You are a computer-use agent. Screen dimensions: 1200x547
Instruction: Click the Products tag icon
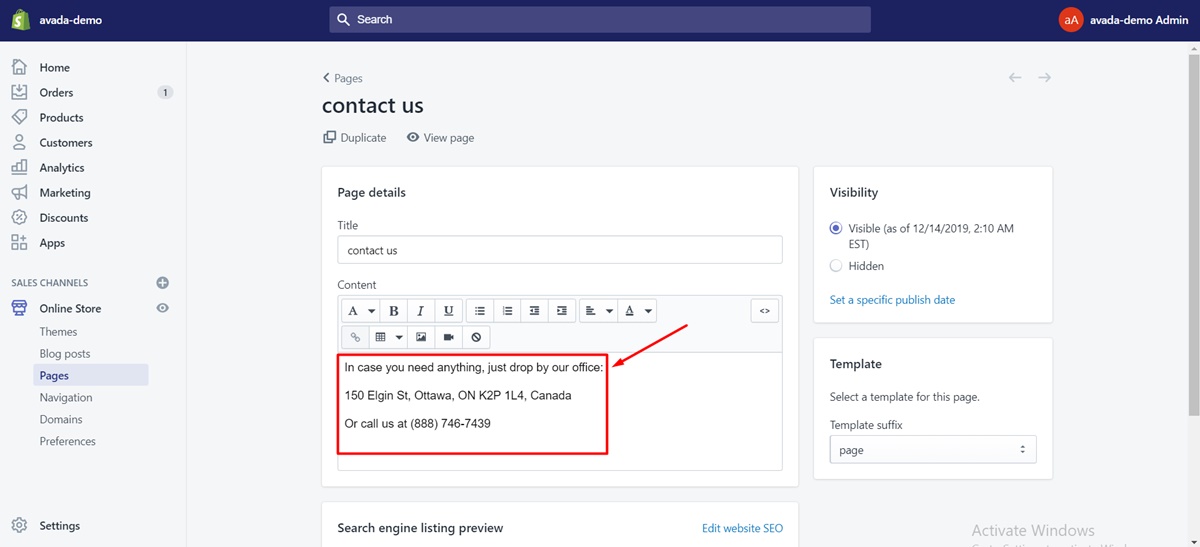(19, 117)
